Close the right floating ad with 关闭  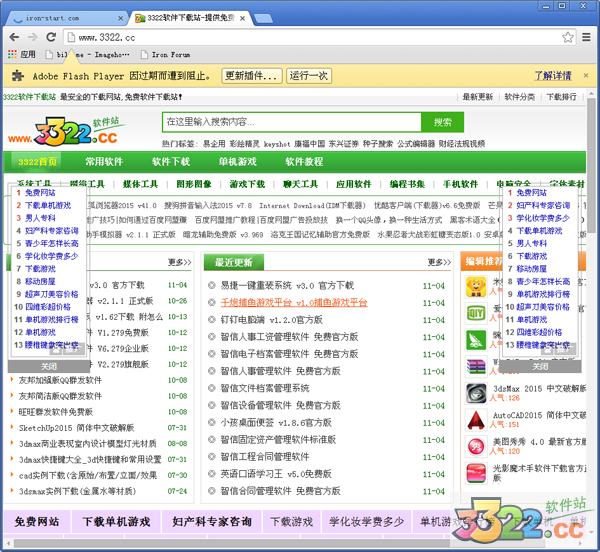pyautogui.click(x=540, y=366)
